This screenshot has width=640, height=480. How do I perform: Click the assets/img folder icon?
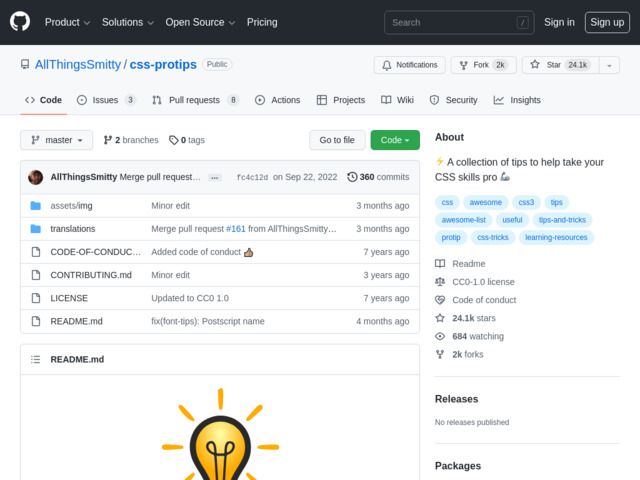(36, 206)
